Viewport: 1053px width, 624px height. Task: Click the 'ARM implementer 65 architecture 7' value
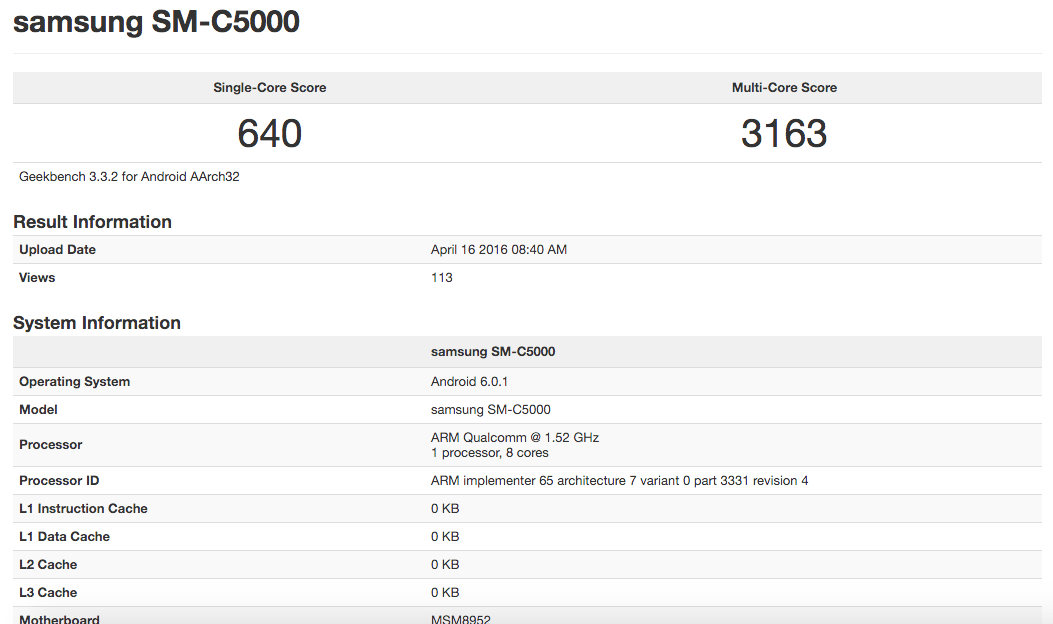point(619,481)
